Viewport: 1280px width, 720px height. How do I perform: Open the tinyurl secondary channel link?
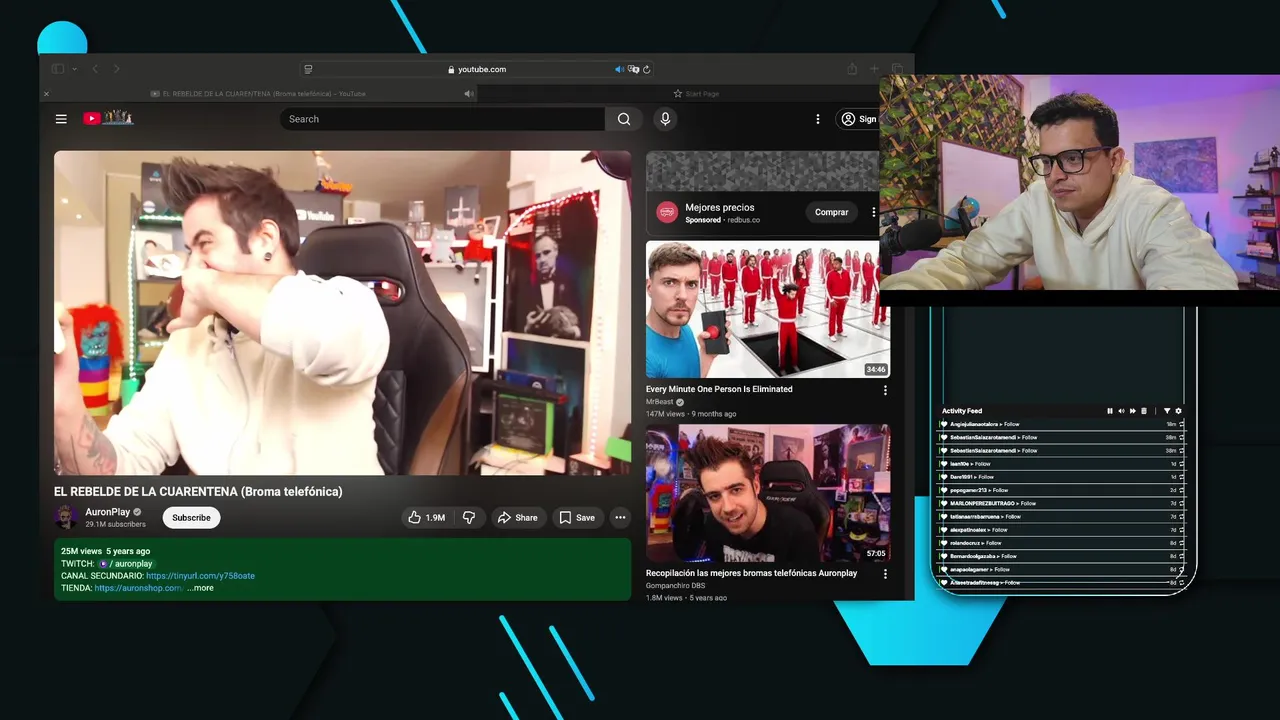(x=200, y=576)
